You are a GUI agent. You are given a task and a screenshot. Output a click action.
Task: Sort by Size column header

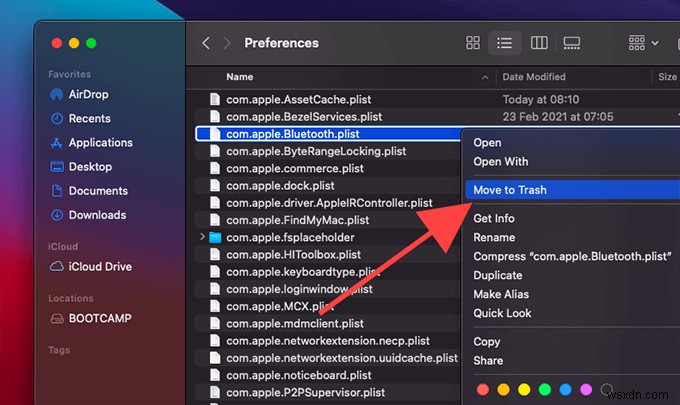(x=667, y=77)
